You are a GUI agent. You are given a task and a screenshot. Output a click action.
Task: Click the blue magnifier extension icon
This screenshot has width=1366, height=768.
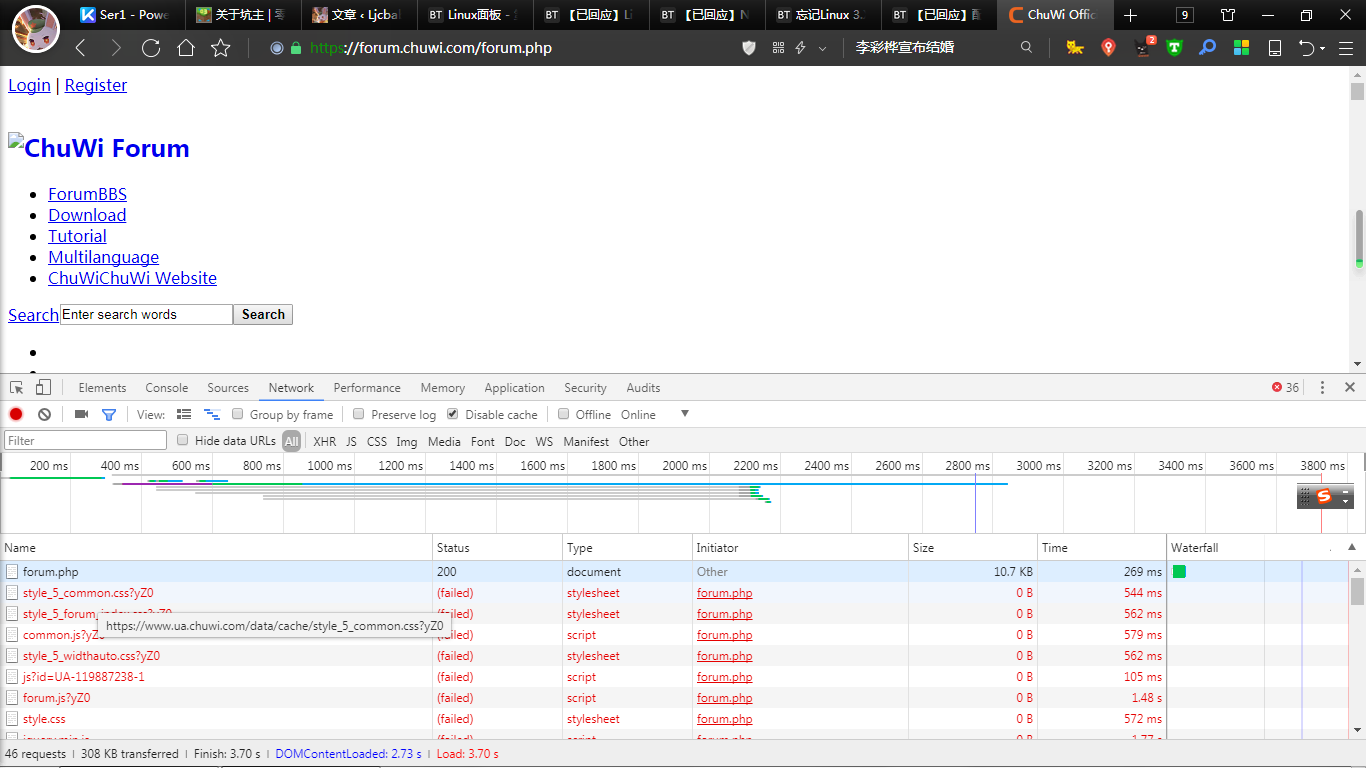(x=1208, y=47)
